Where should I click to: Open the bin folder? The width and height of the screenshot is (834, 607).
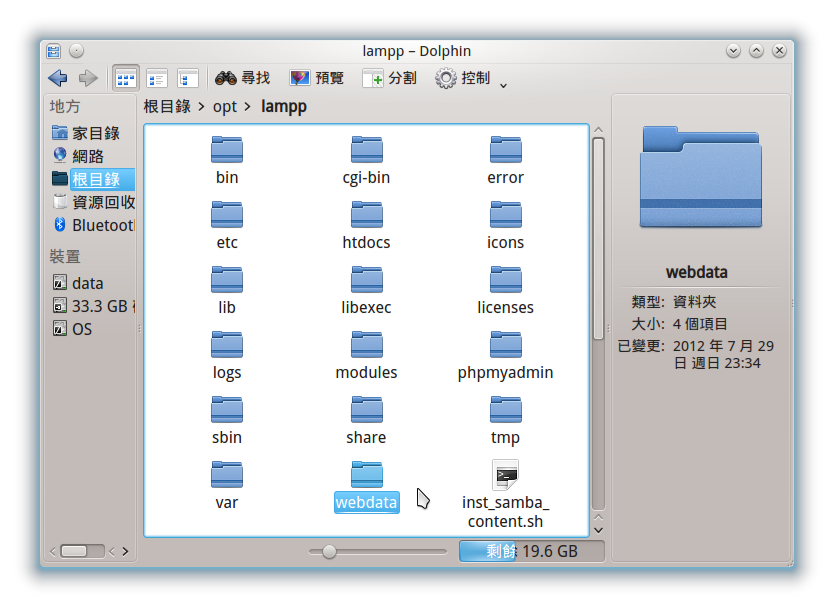tap(227, 160)
